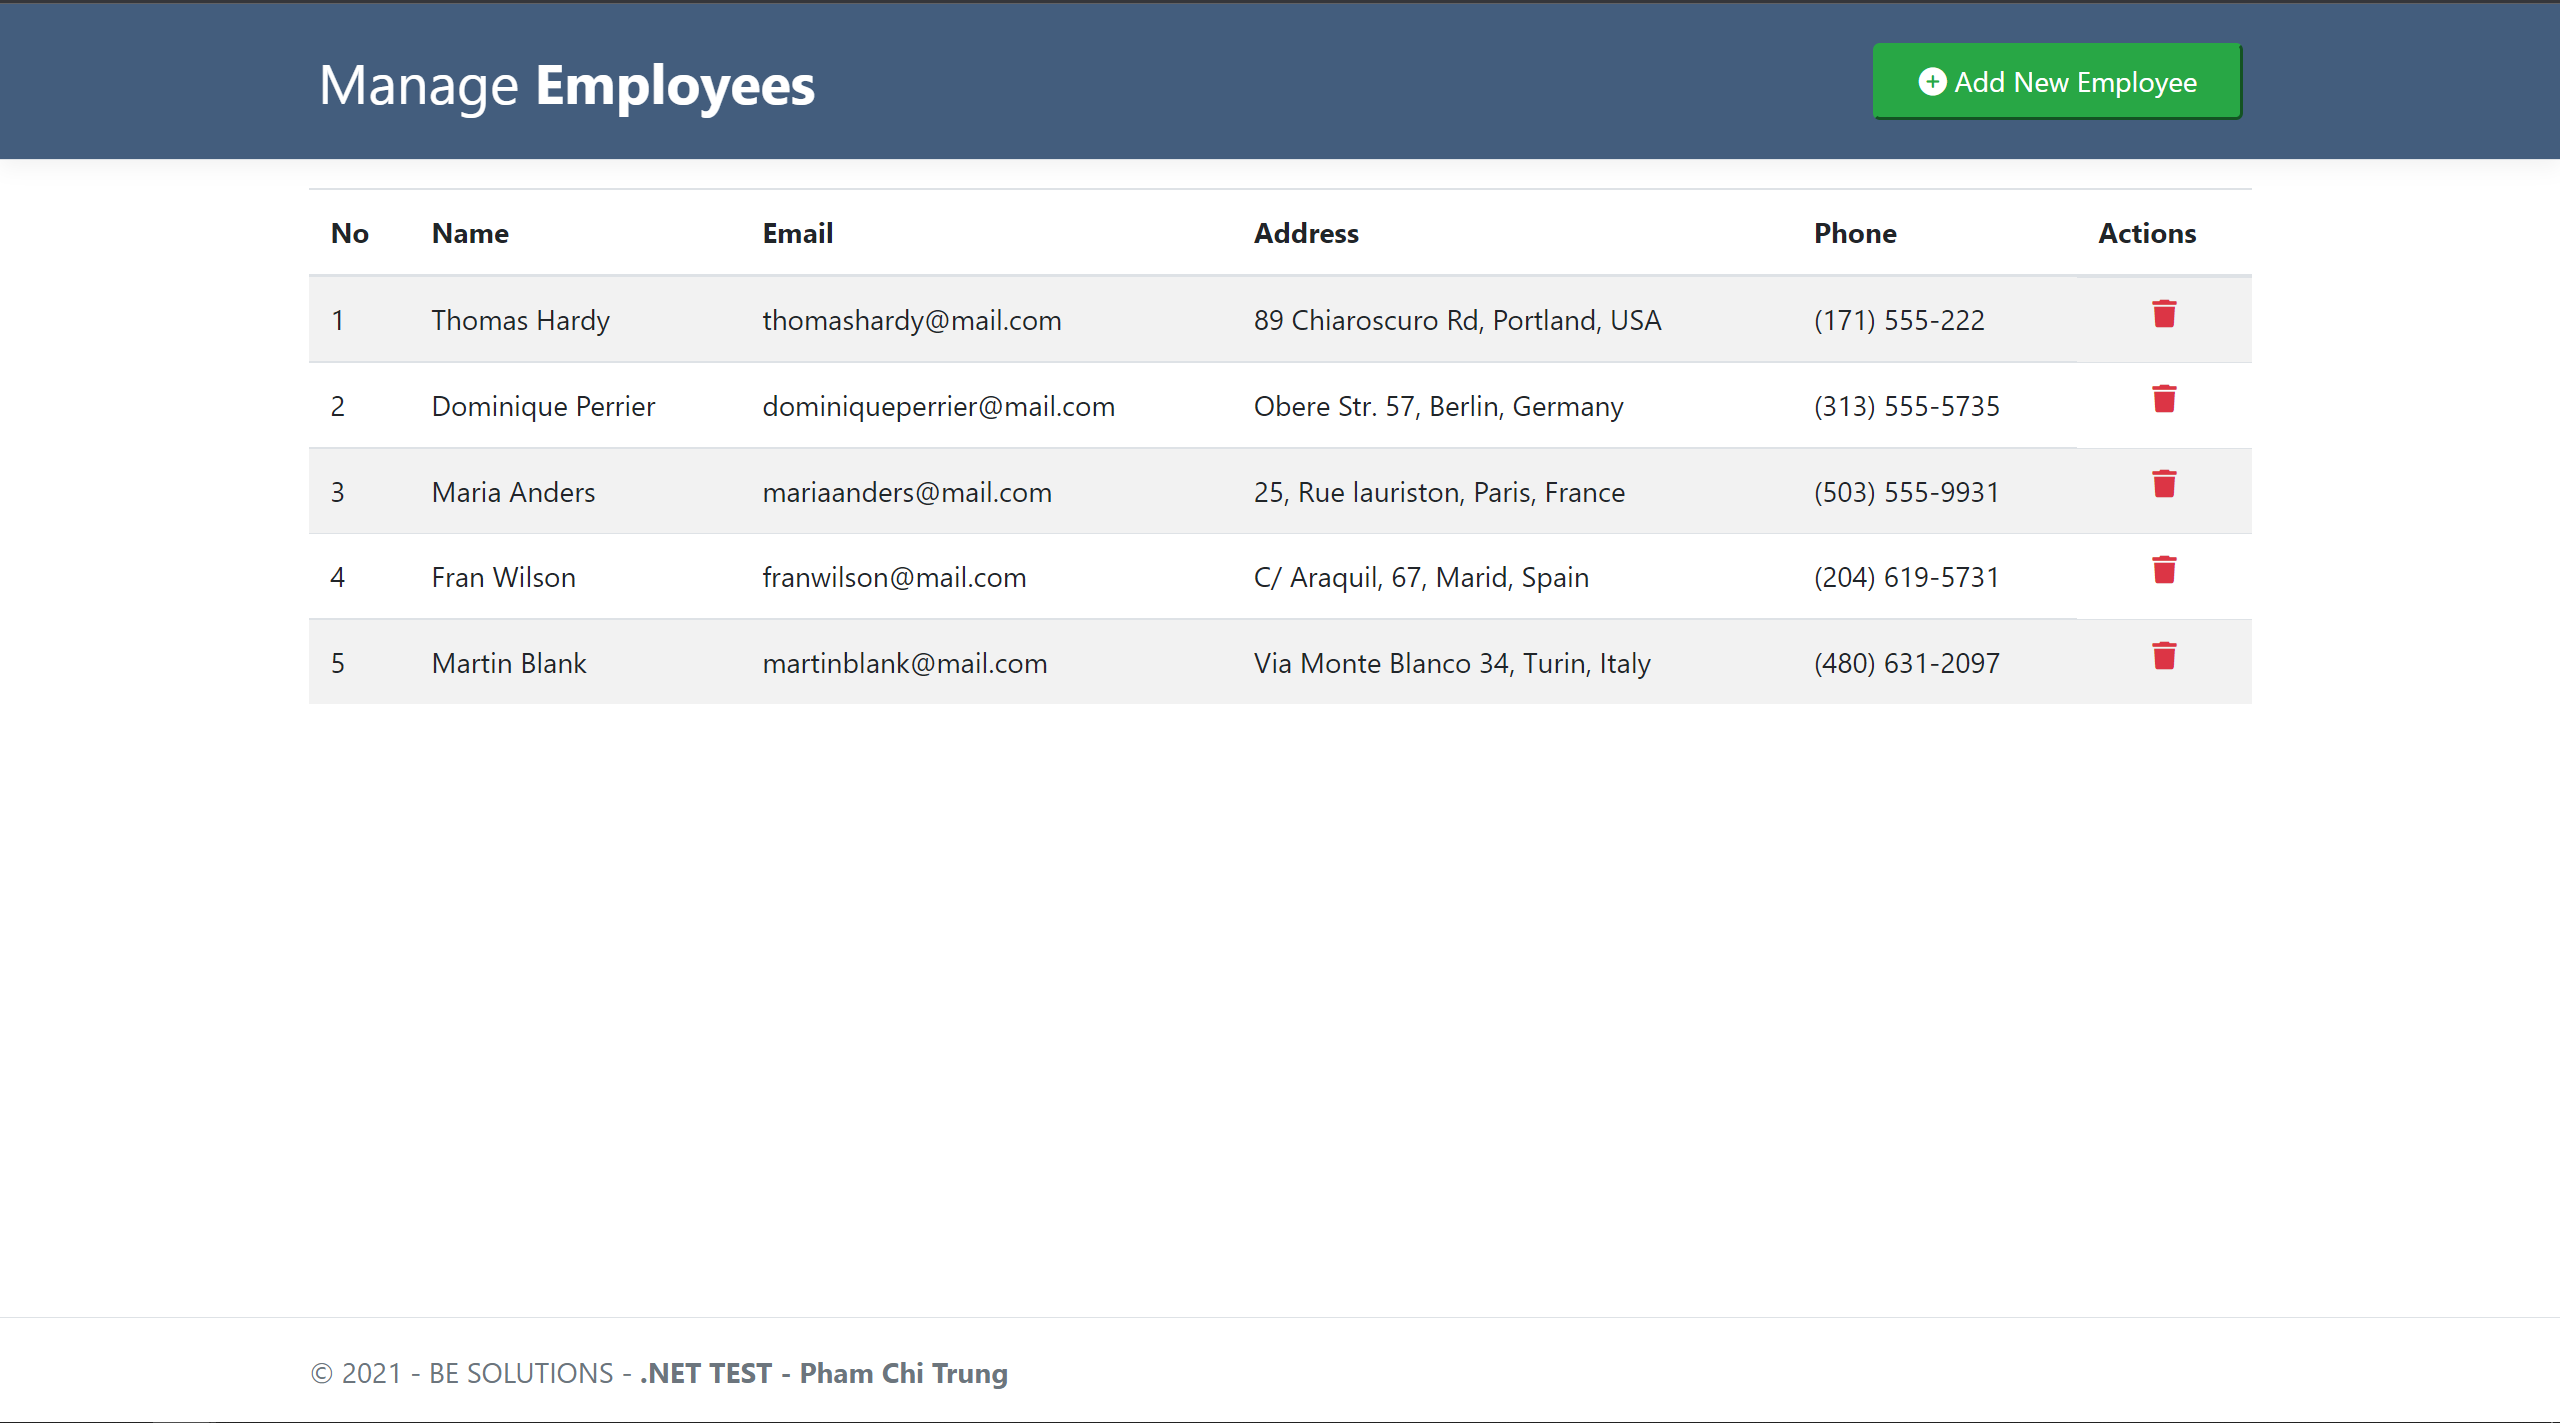Click the email thomashardy@mail.com
Screen dimensions: 2560x1423
point(912,320)
